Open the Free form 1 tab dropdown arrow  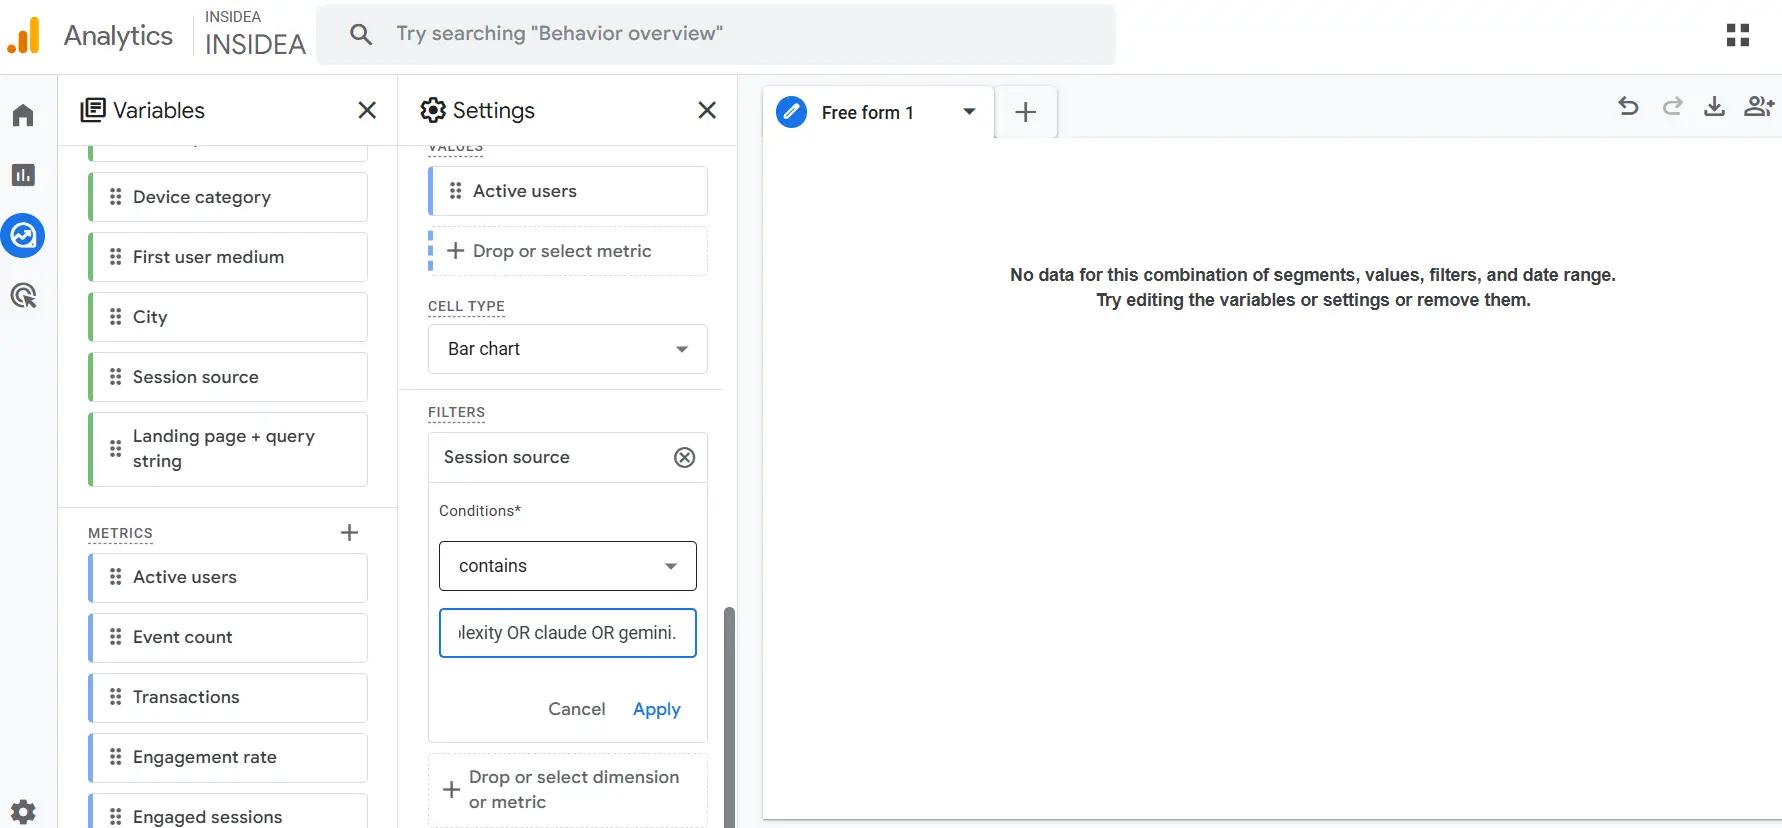[969, 111]
